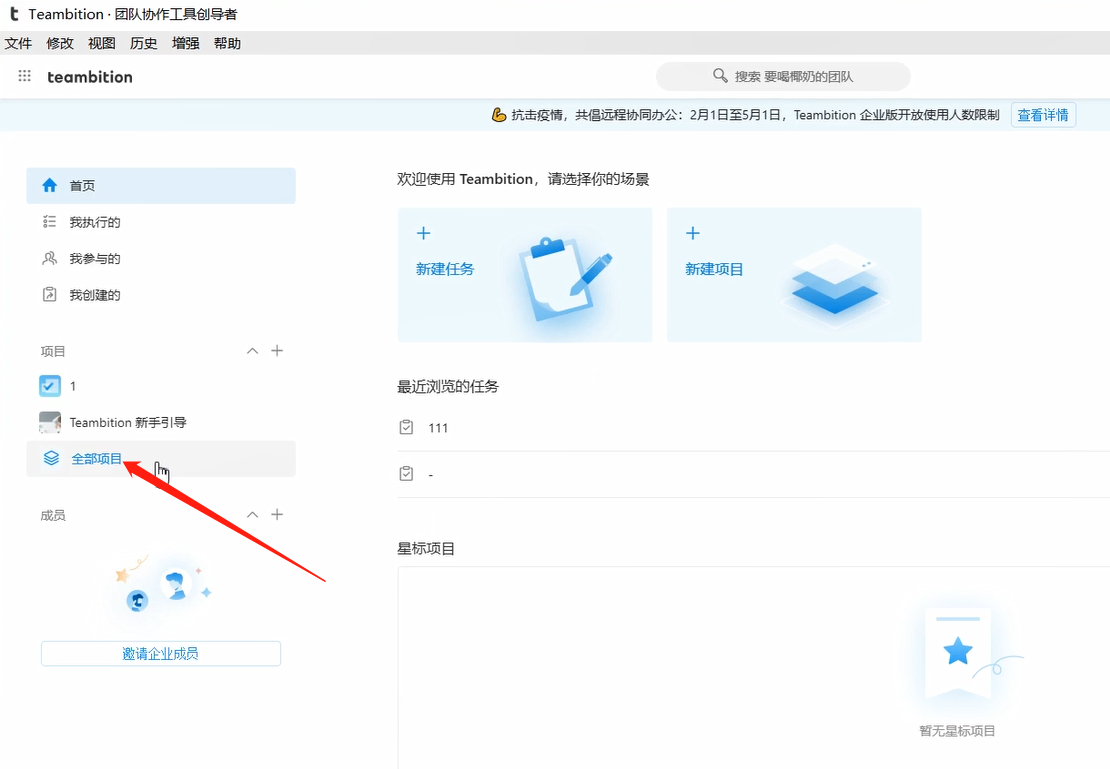Click the 我创建的 sidebar icon
The height and width of the screenshot is (769, 1110).
[48, 293]
